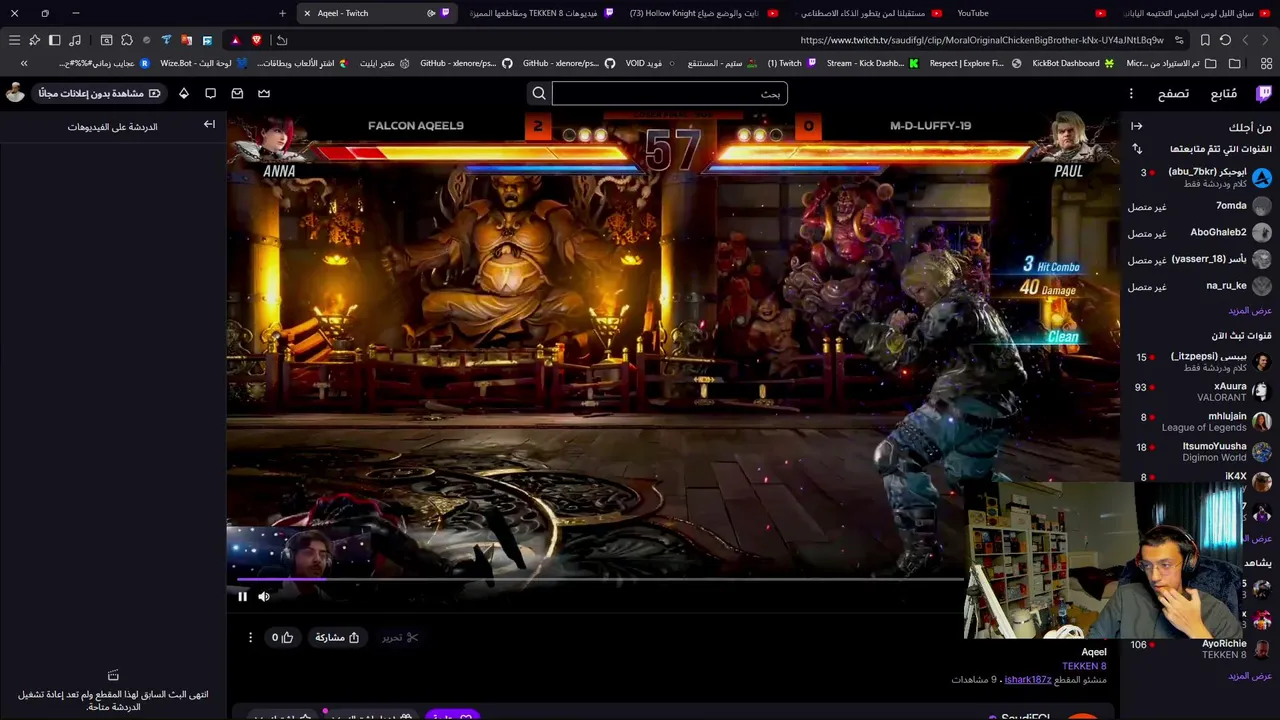Open the music note playlist icon

(x=75, y=40)
